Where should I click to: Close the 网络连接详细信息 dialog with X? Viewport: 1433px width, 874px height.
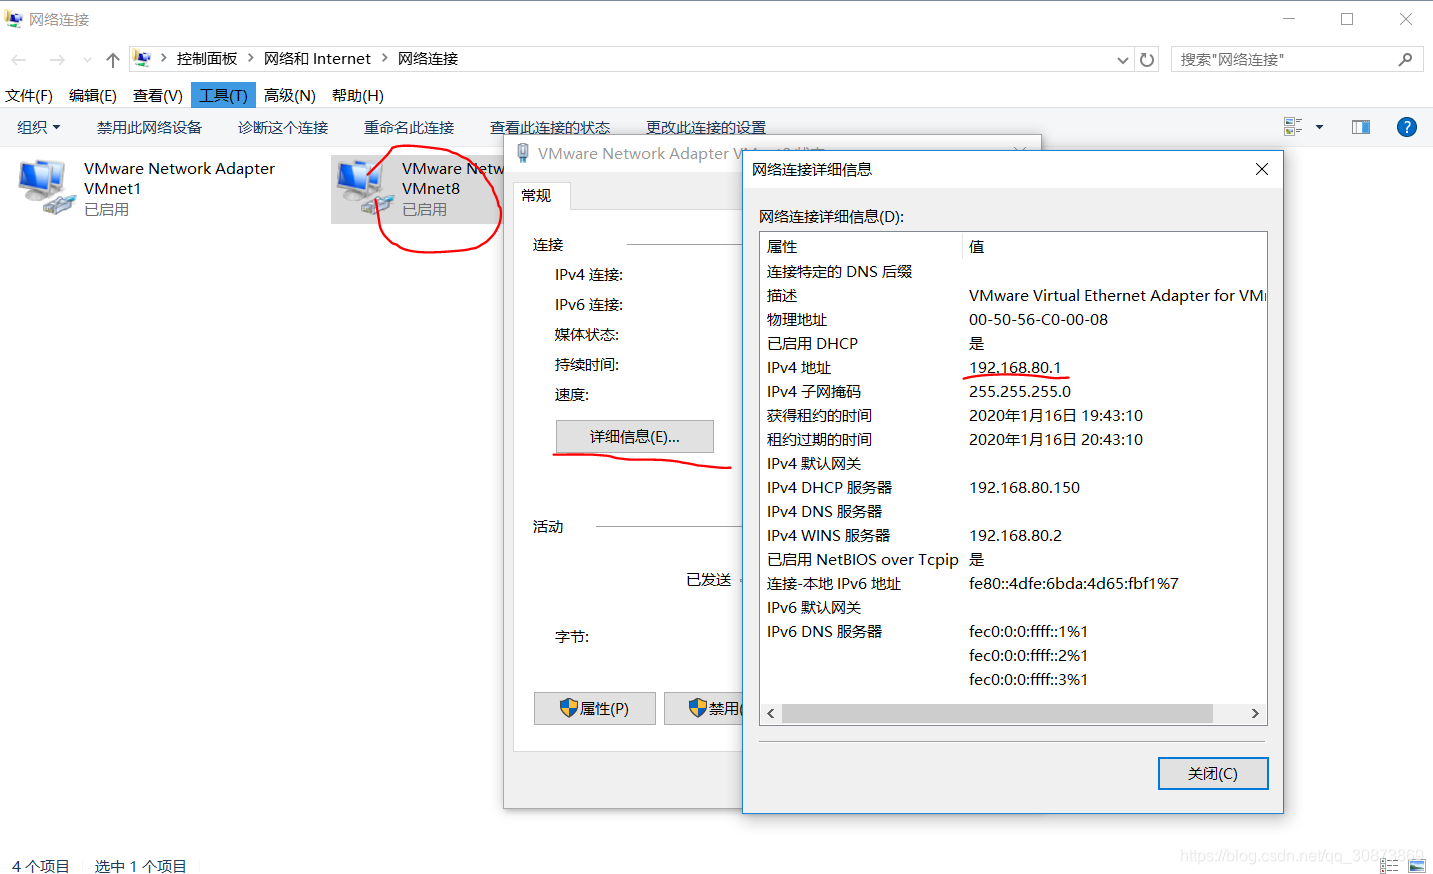[1262, 169]
